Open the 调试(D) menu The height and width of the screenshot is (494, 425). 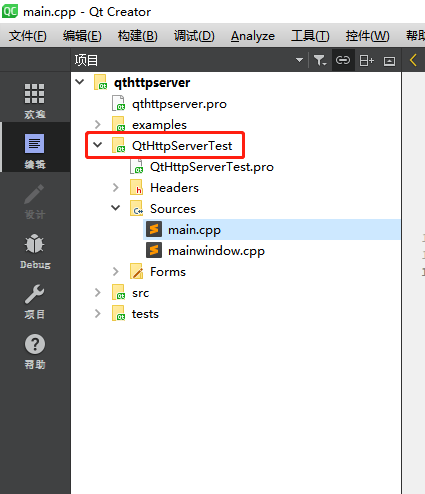click(194, 36)
